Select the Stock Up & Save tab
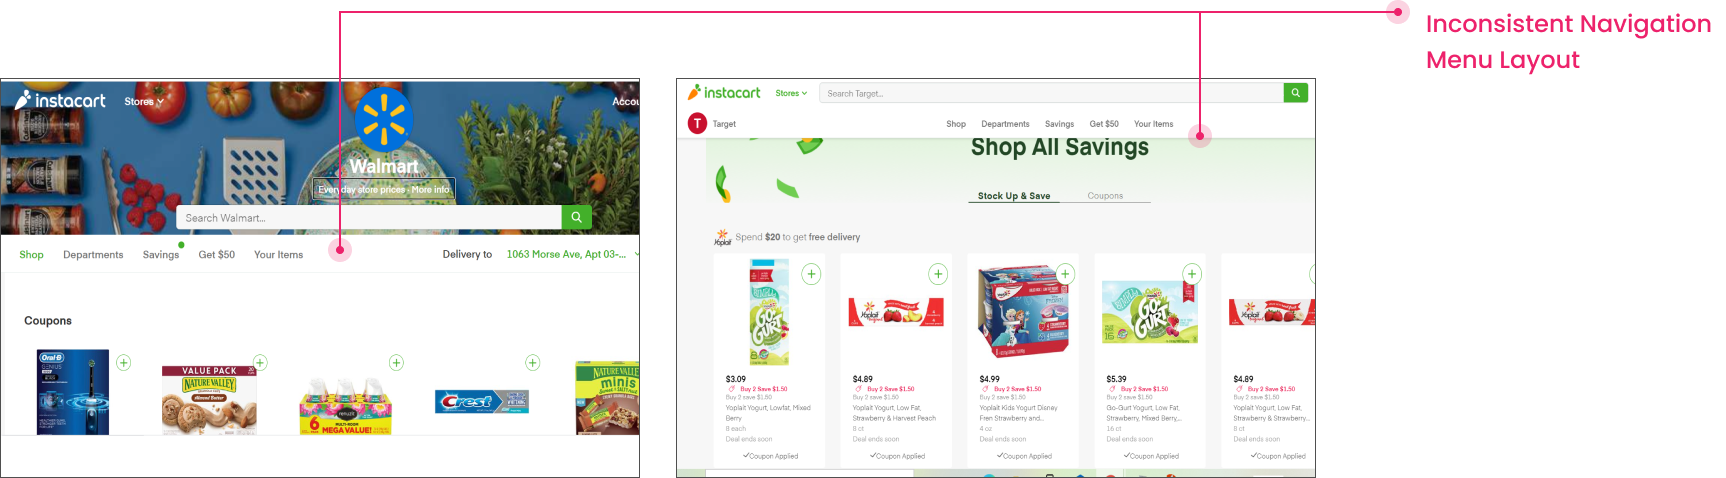 1014,196
